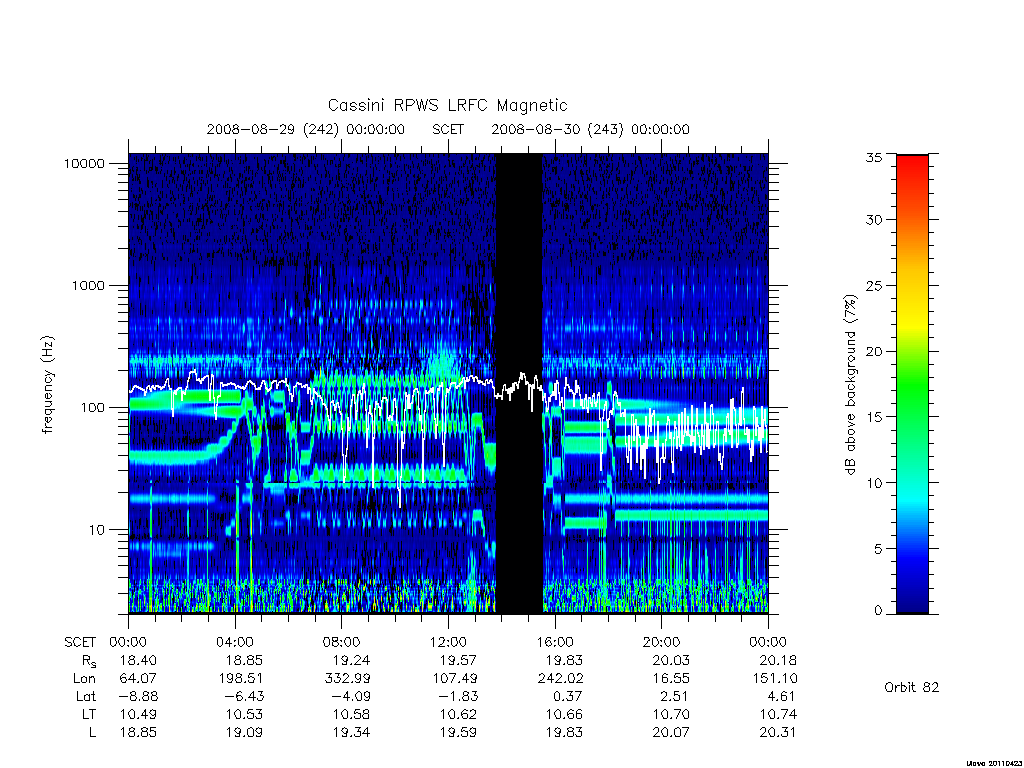Click the 04:00 time axis label
This screenshot has width=1024, height=768.
pyautogui.click(x=235, y=642)
